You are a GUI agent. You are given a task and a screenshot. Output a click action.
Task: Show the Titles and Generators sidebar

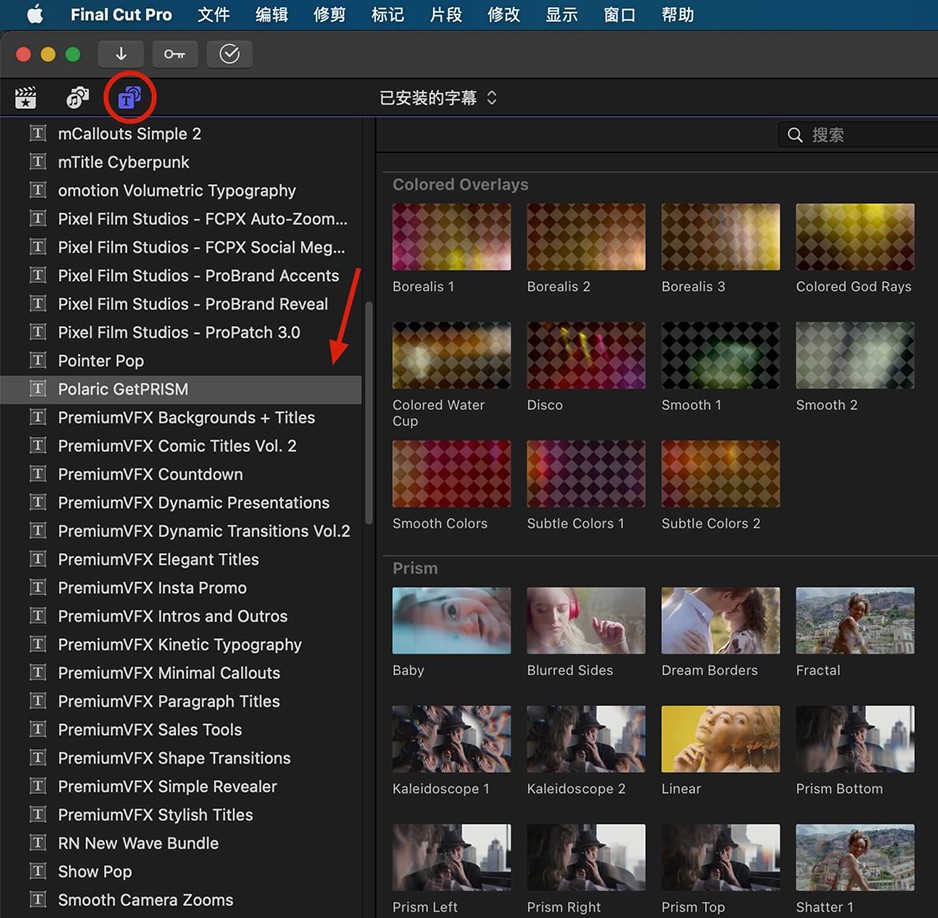pos(129,98)
